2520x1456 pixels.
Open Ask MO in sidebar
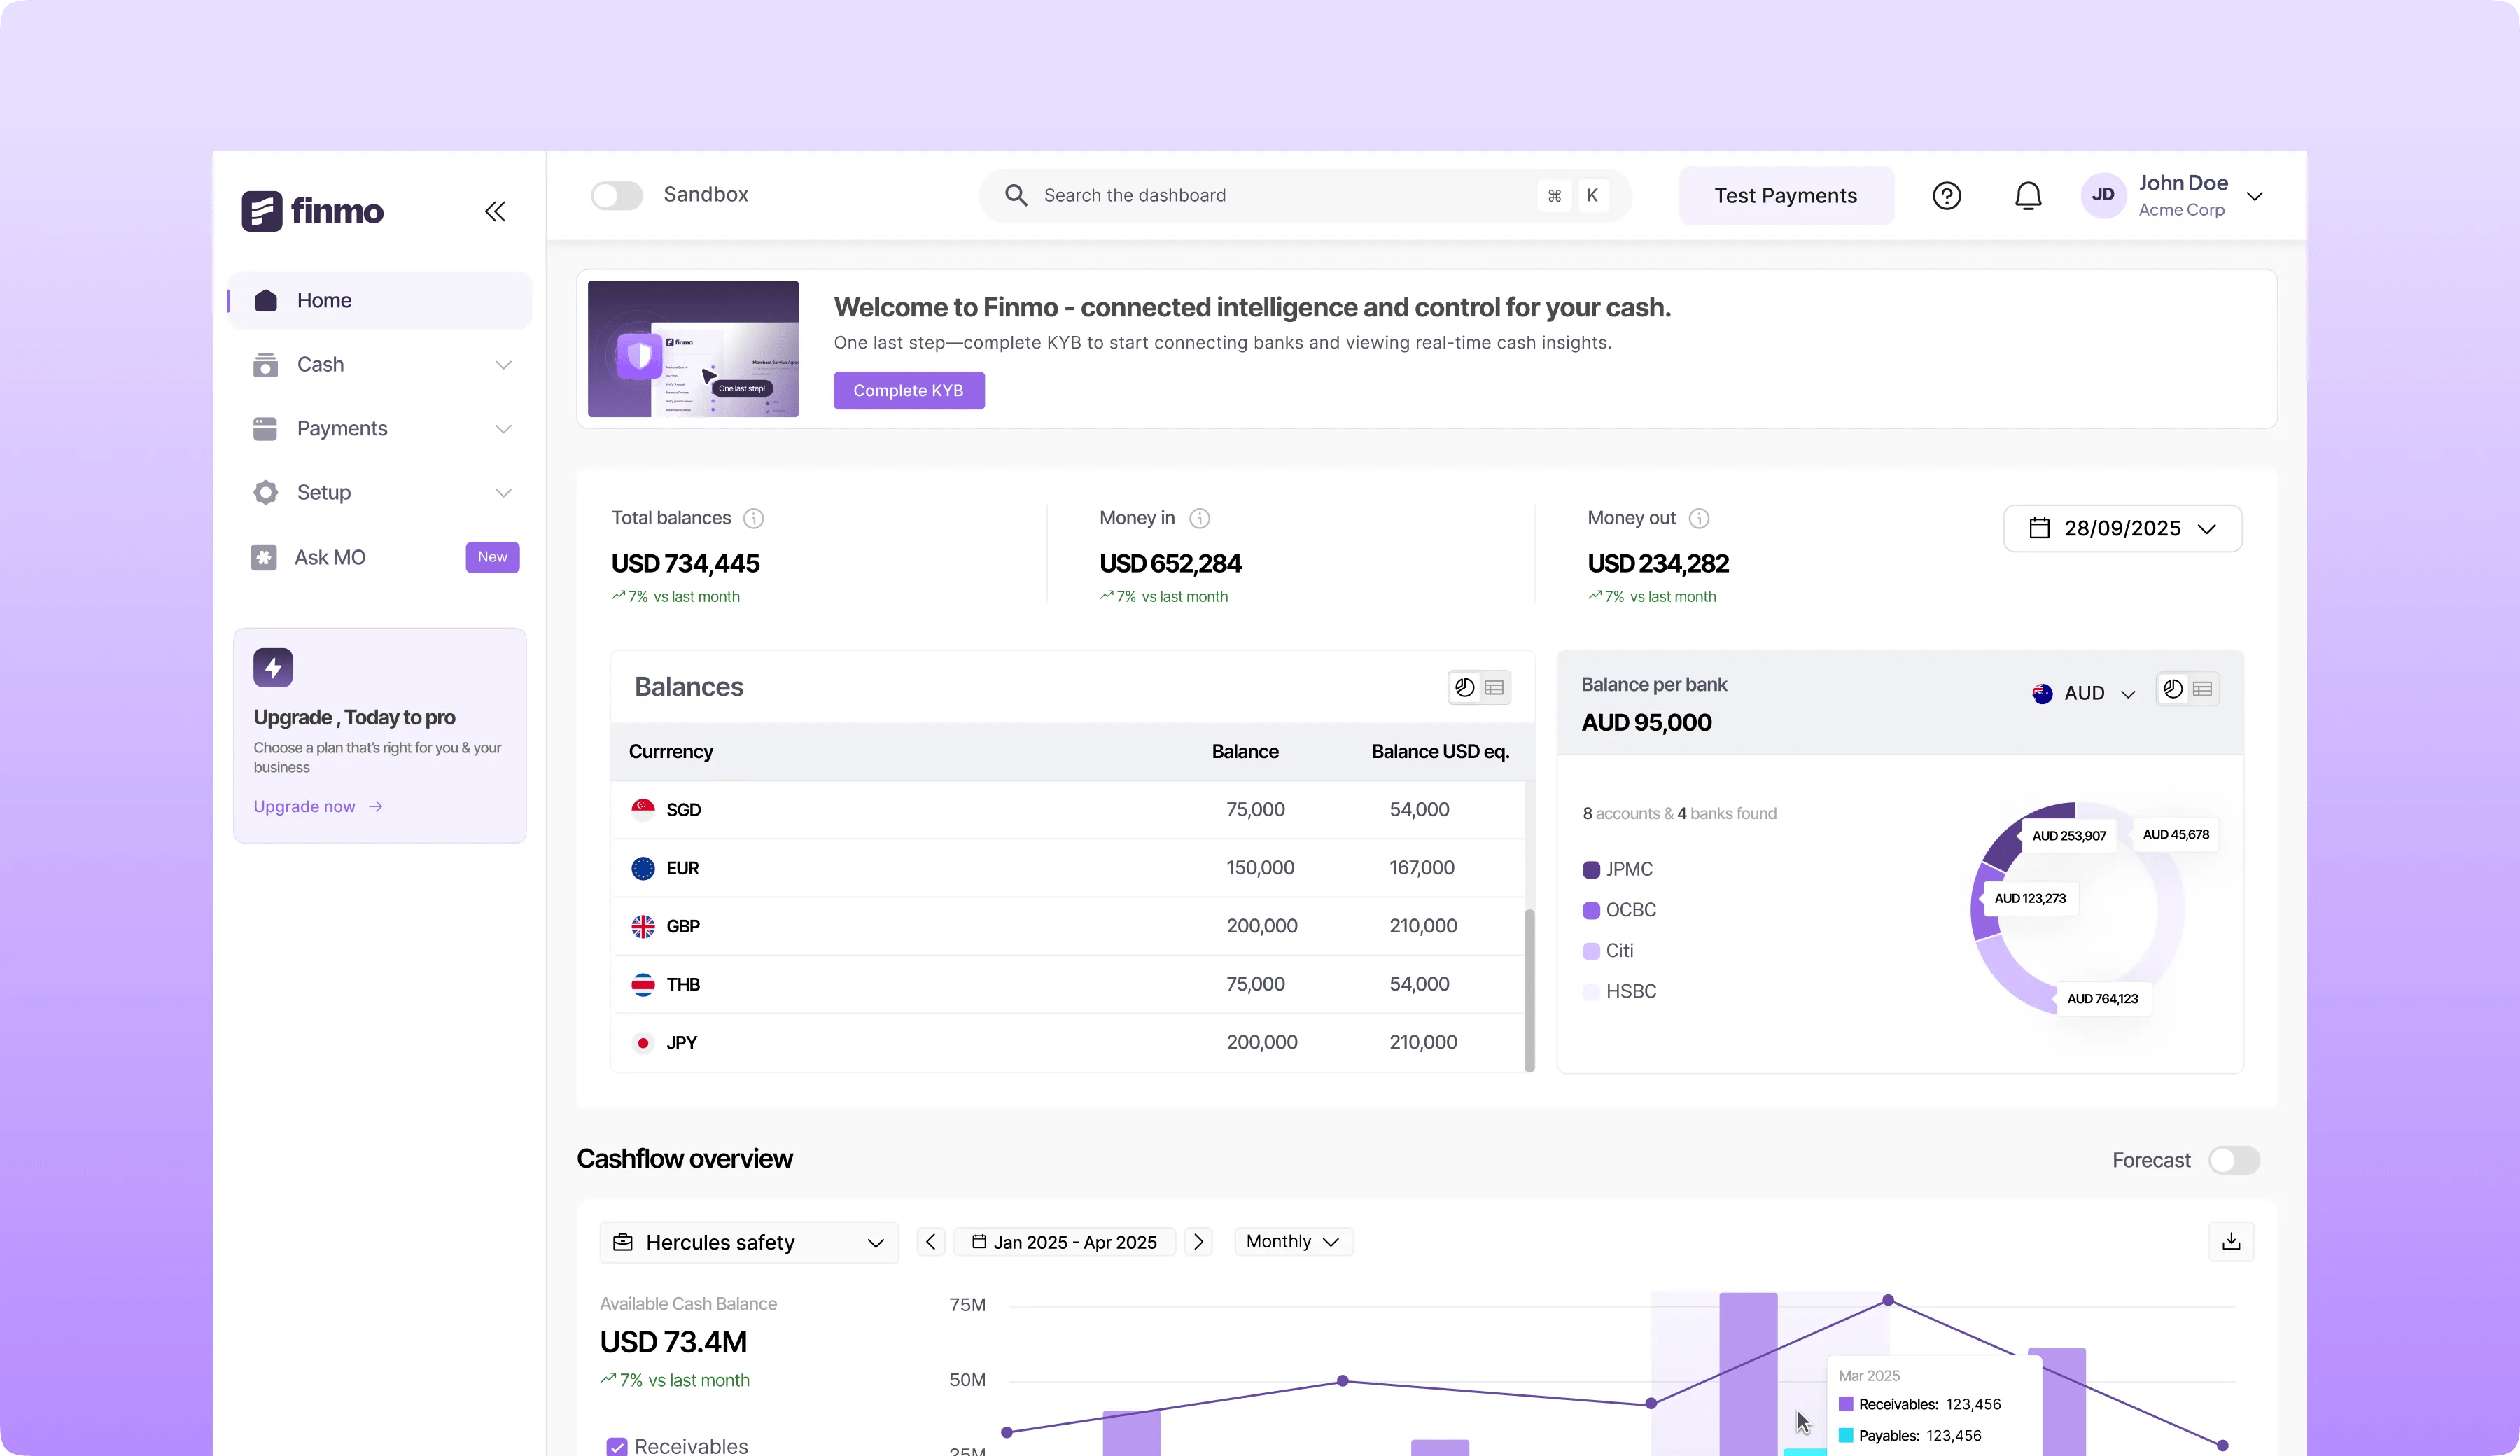(x=330, y=557)
